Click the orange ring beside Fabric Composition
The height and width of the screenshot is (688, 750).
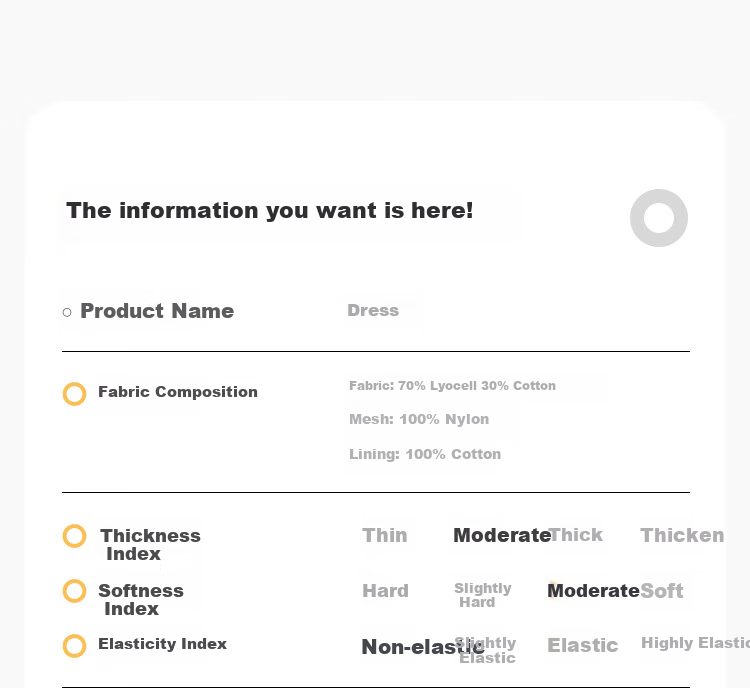tap(74, 394)
